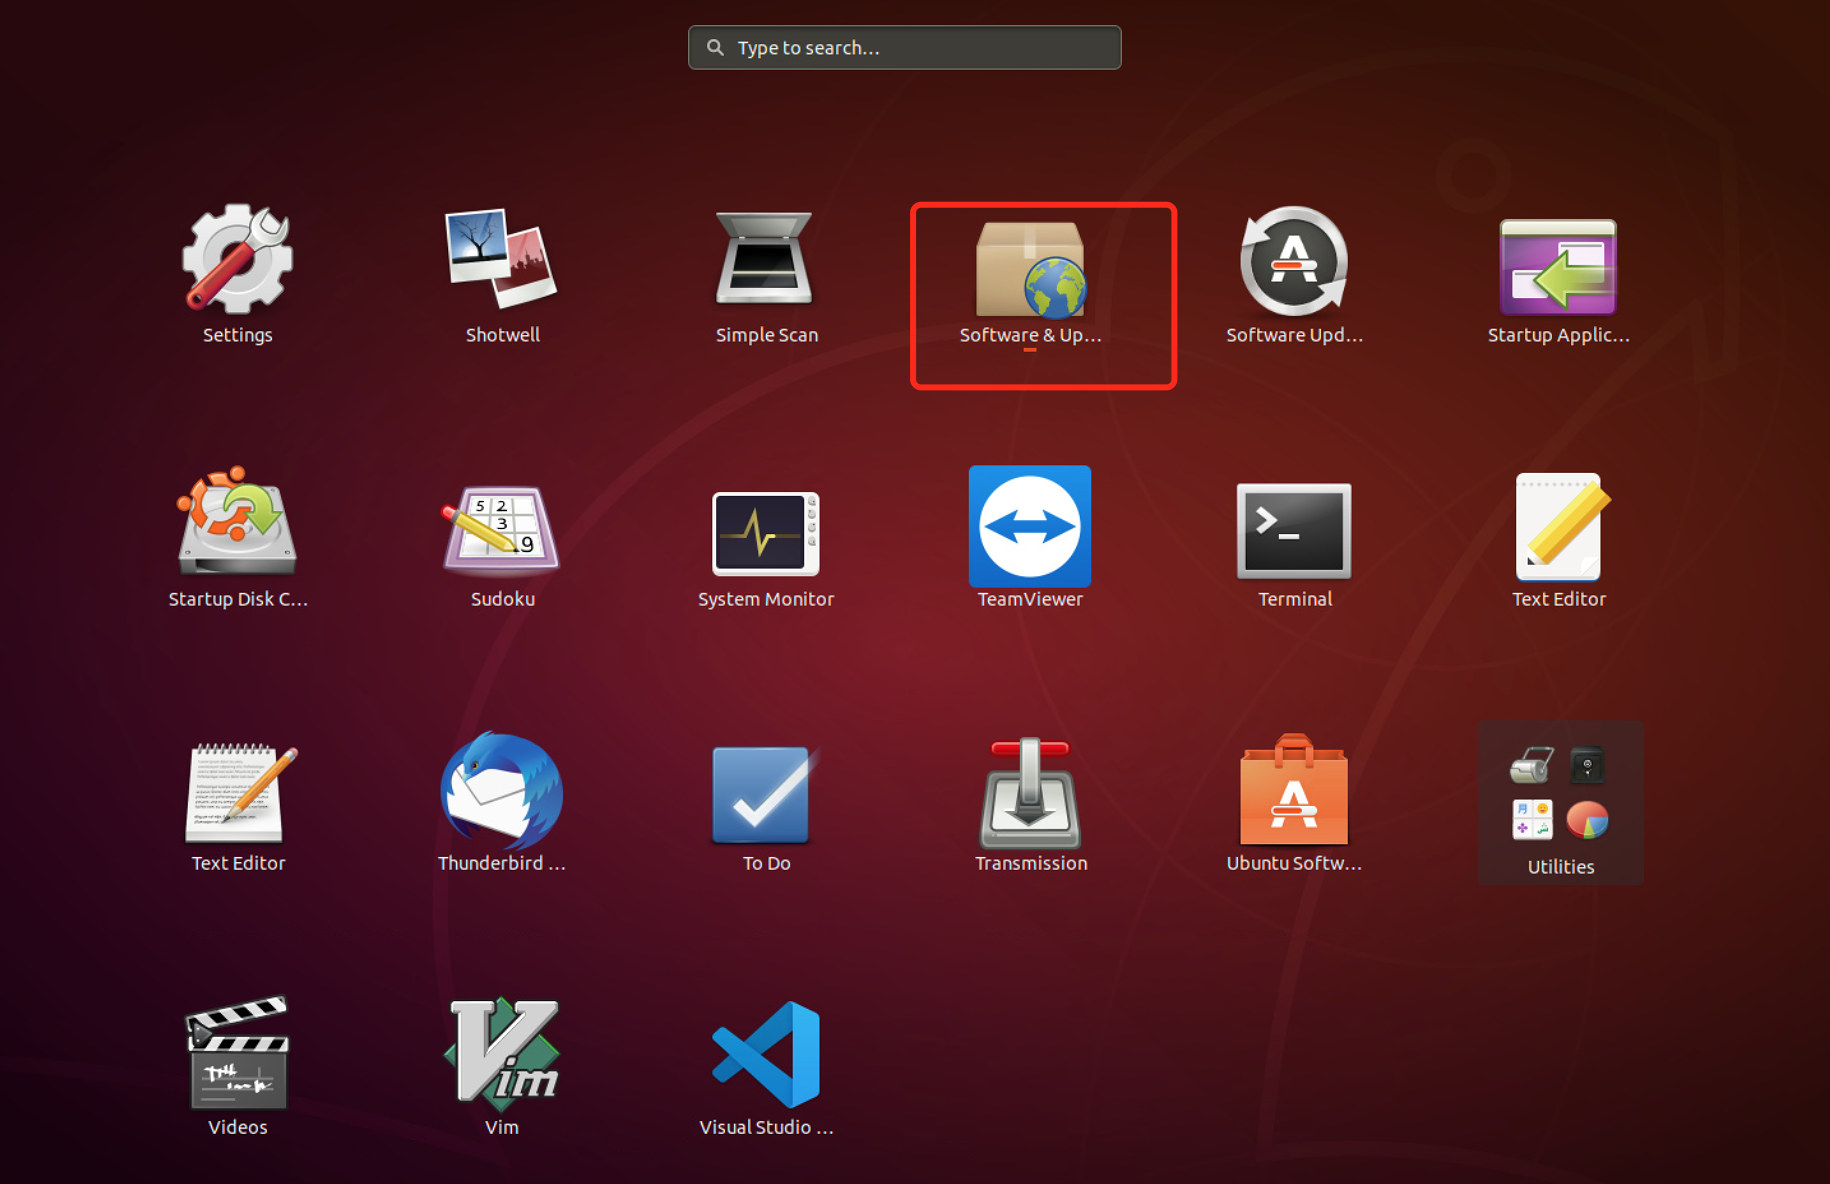Open the Settings application
This screenshot has width=1830, height=1184.
coord(237,262)
